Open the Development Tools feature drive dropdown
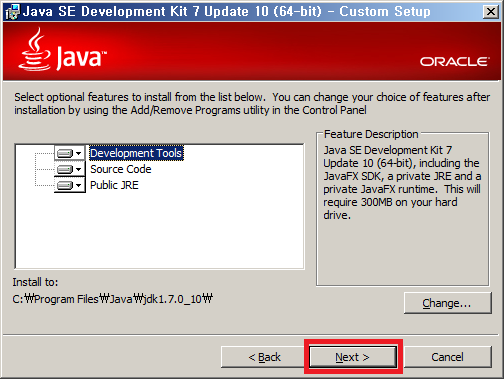The width and height of the screenshot is (504, 379). tap(70, 153)
